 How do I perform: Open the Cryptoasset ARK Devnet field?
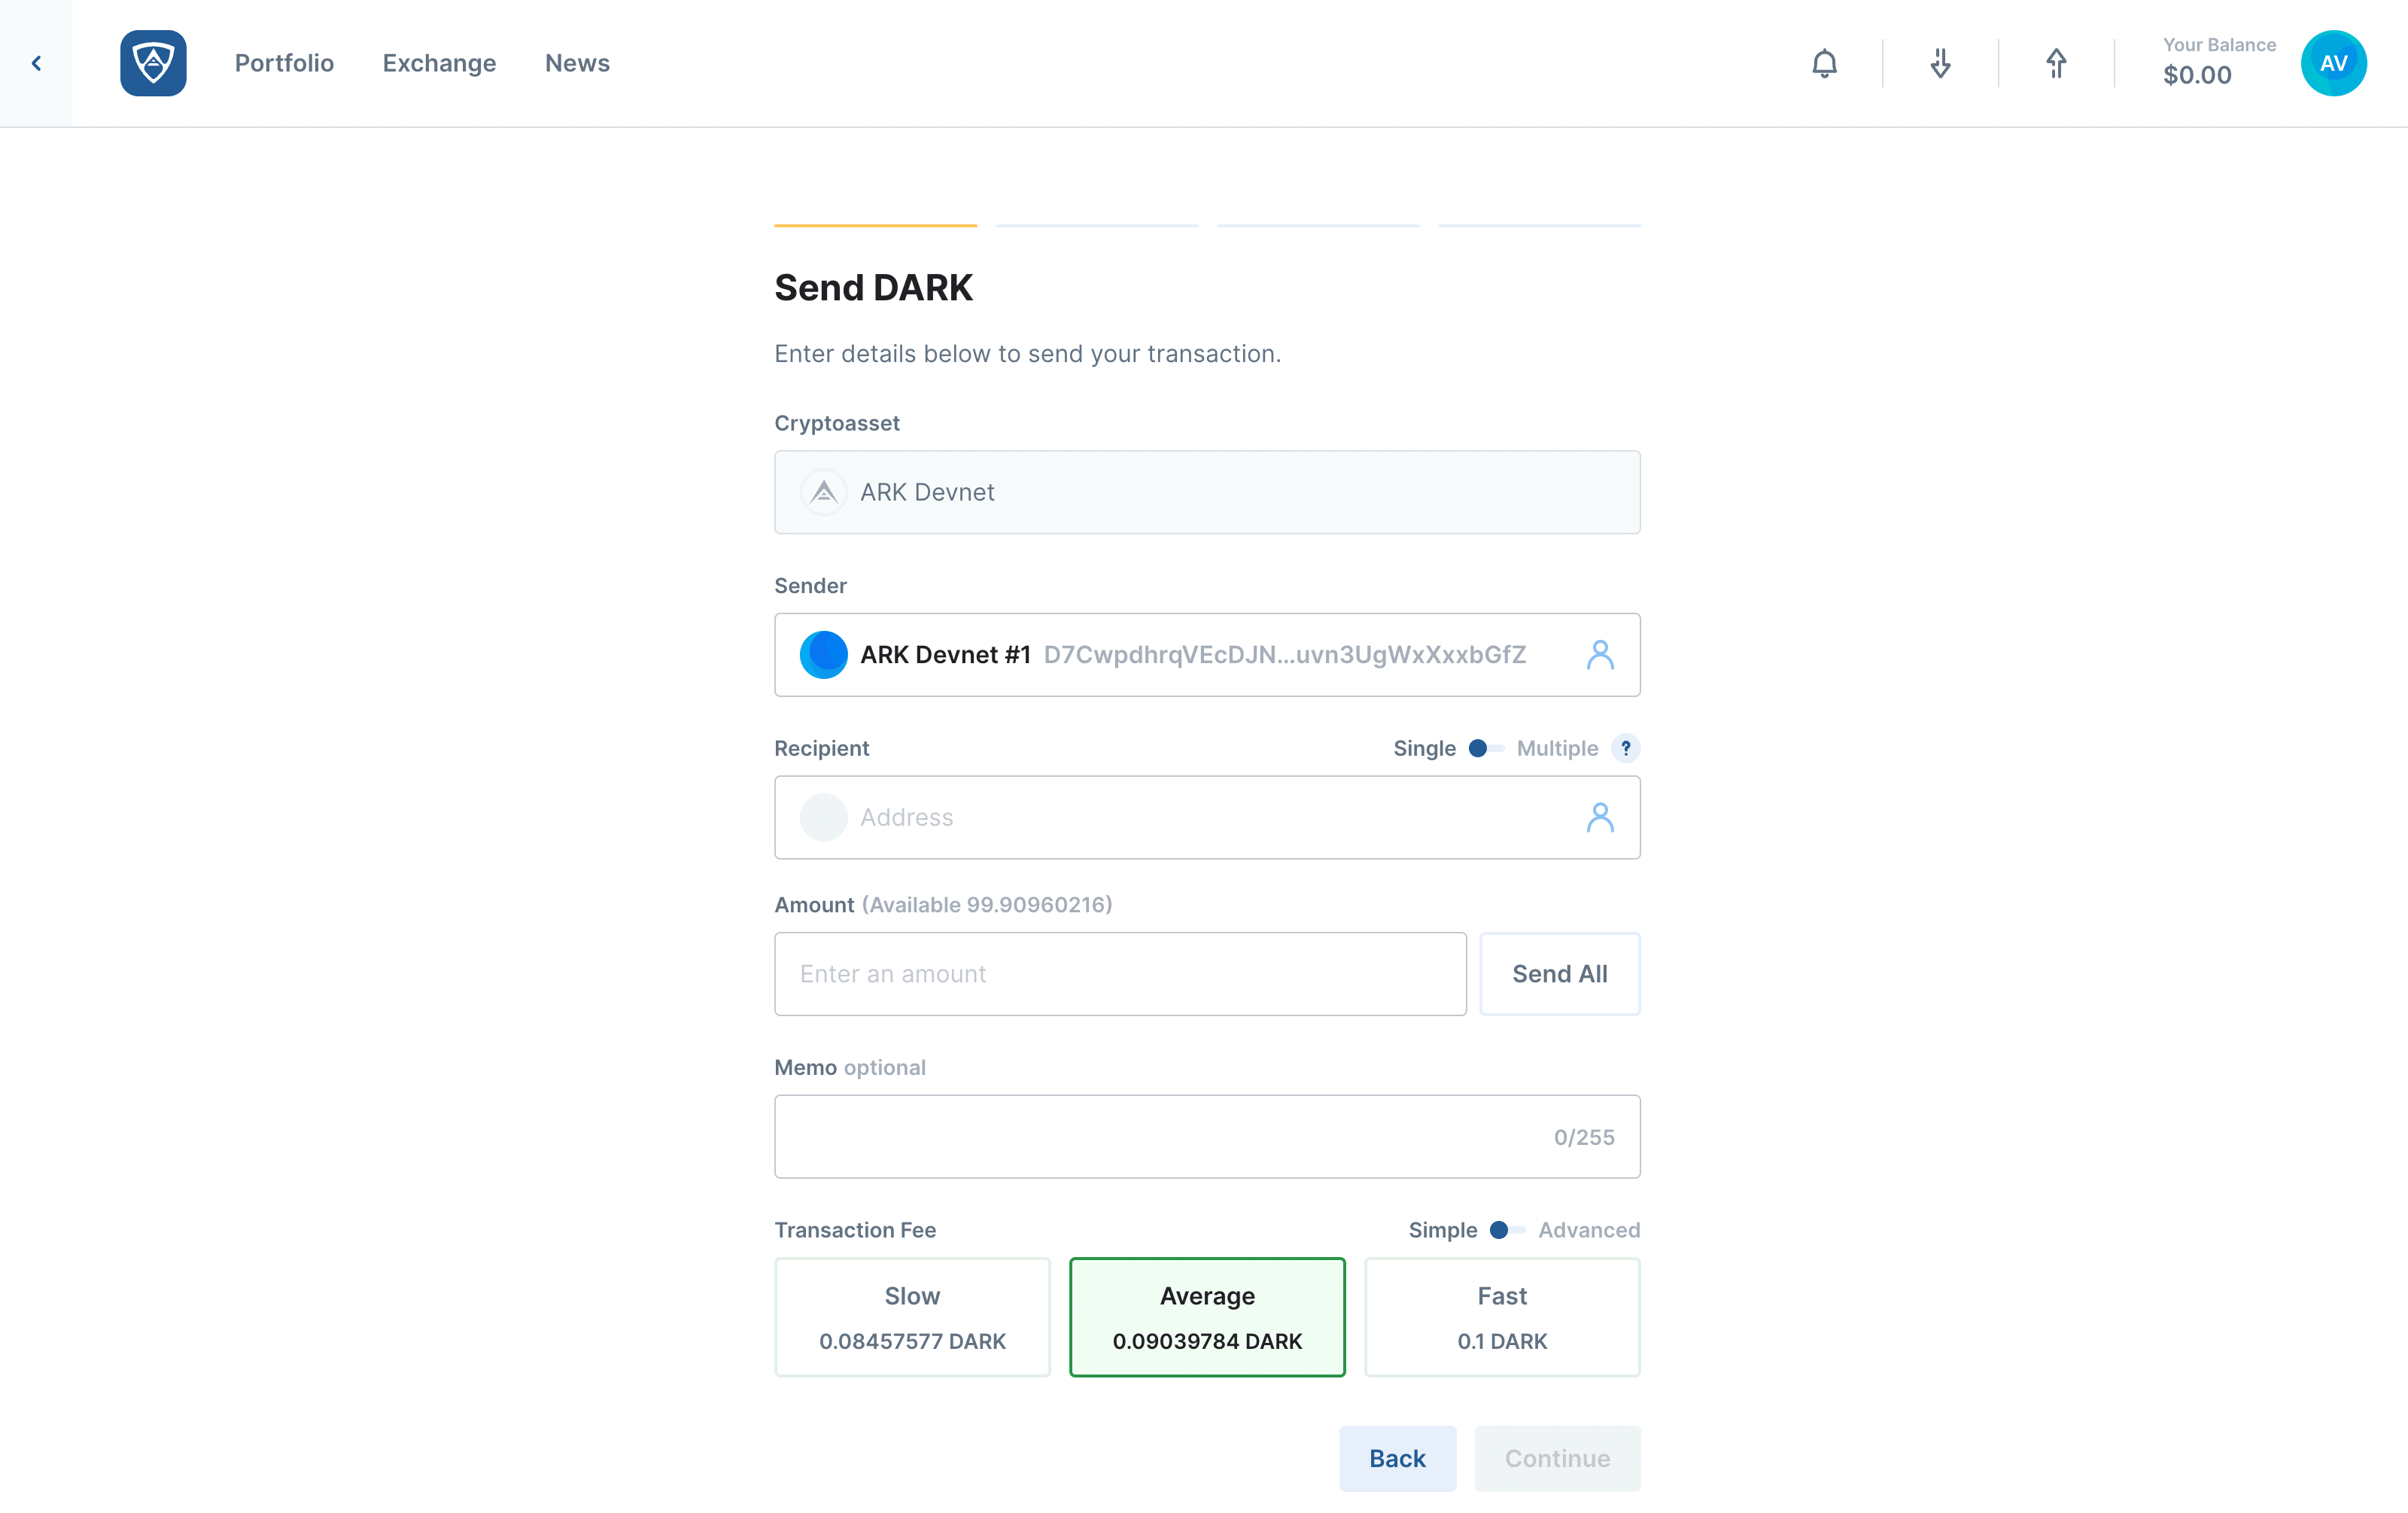tap(1207, 492)
